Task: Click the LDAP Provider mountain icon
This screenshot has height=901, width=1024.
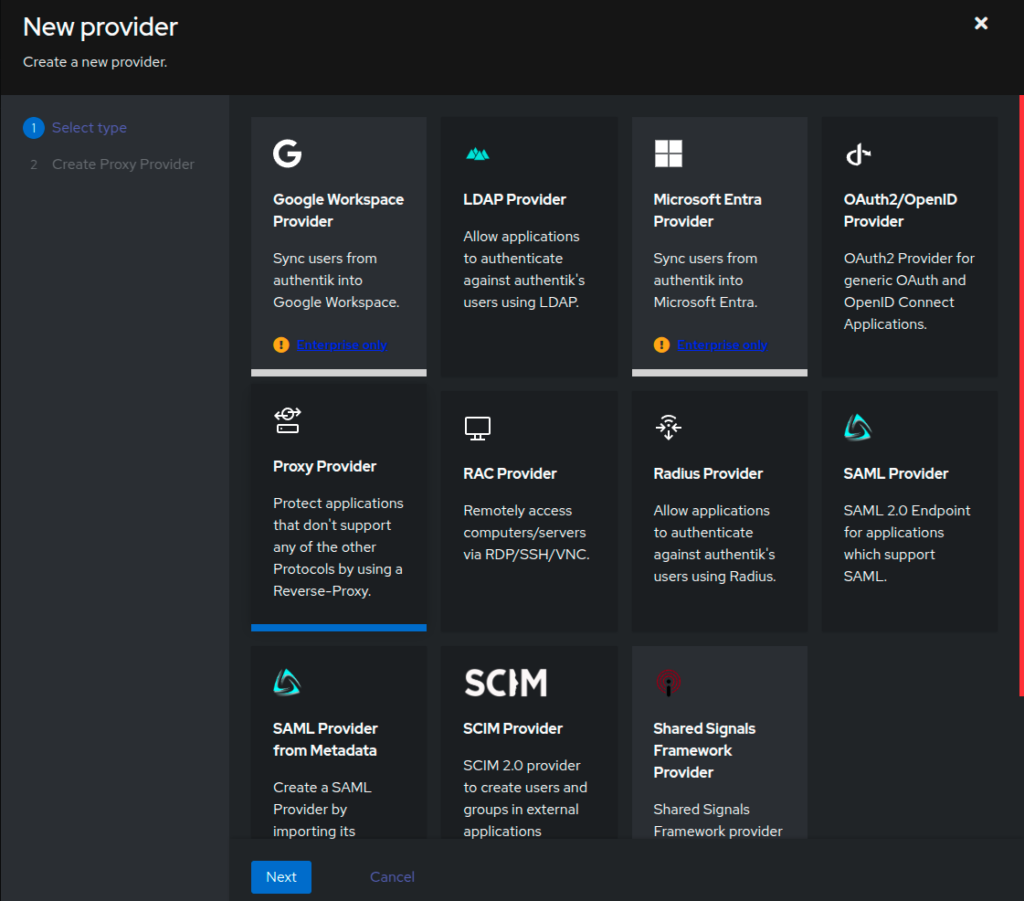Action: click(x=477, y=154)
